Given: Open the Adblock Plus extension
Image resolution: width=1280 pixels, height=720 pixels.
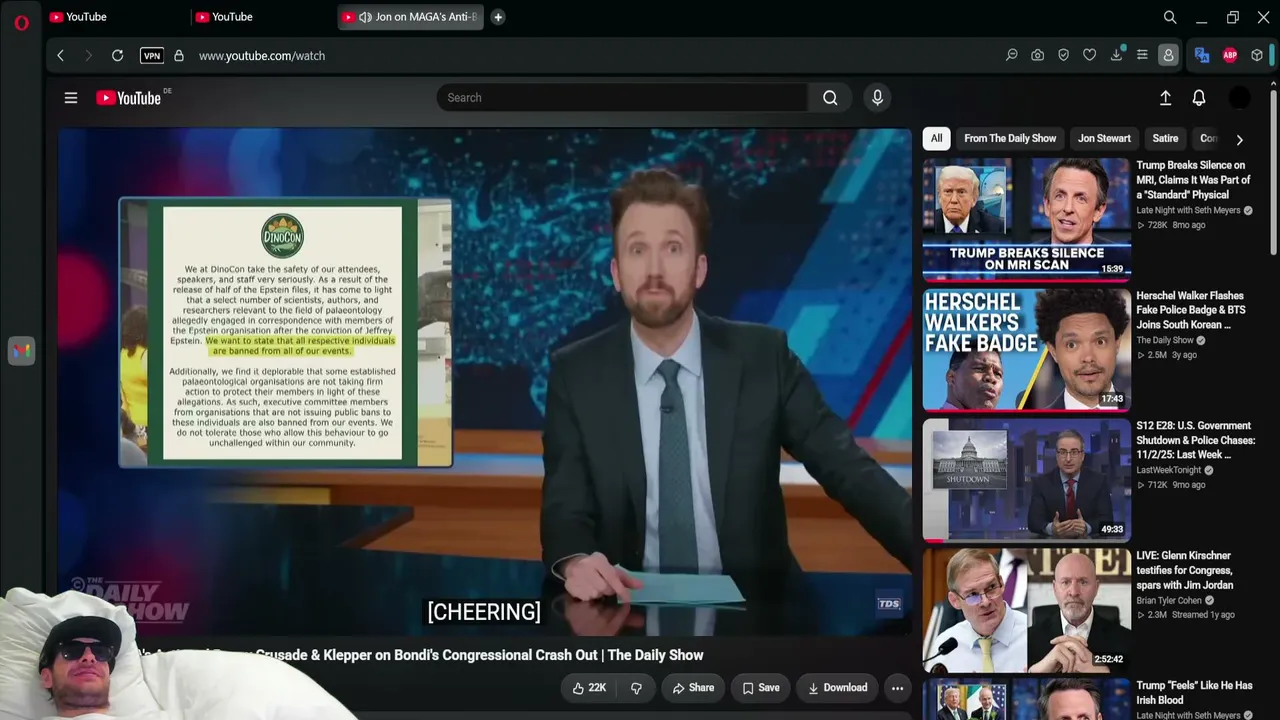Looking at the screenshot, I should 1230,55.
